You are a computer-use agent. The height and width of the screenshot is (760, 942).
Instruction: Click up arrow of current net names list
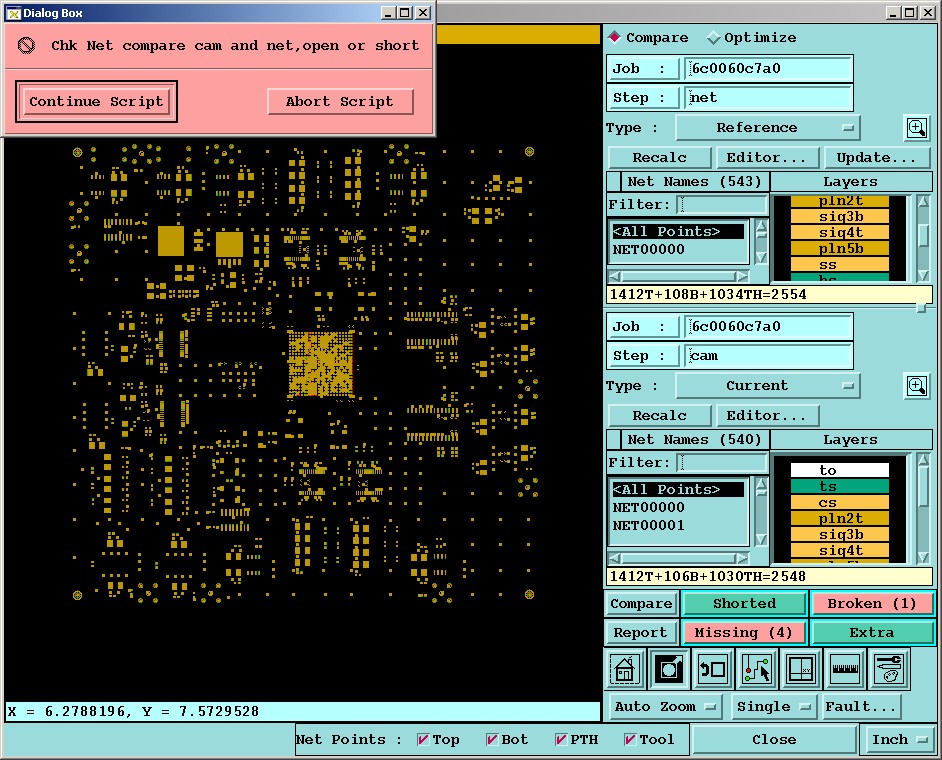tap(761, 484)
